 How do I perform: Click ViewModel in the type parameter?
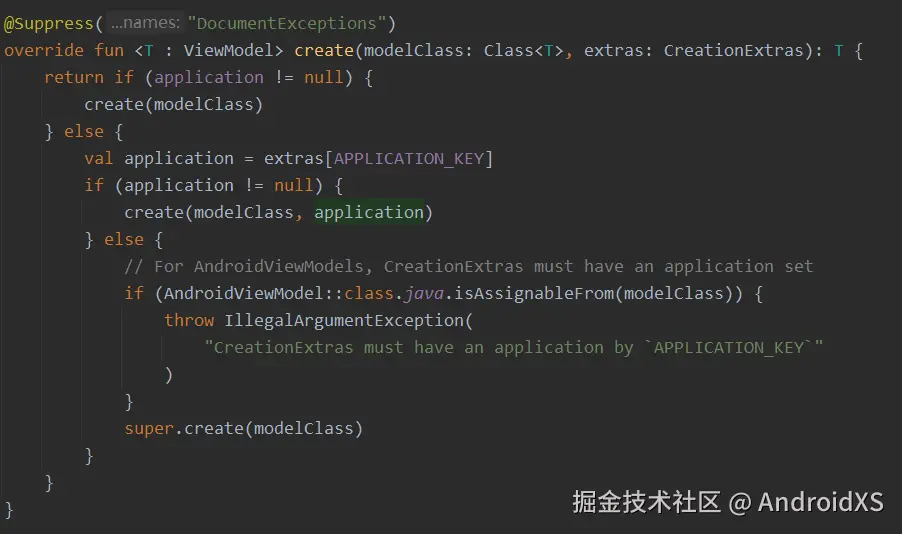228,51
